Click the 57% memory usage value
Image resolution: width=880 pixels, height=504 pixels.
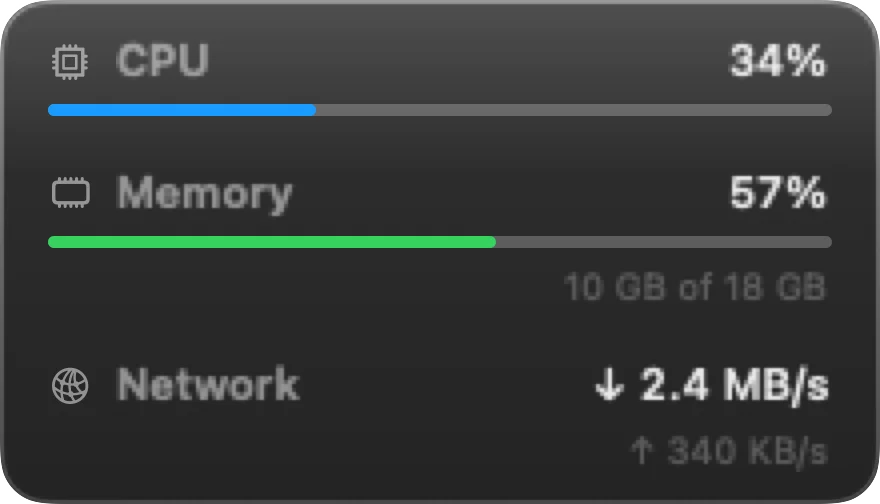click(x=777, y=193)
